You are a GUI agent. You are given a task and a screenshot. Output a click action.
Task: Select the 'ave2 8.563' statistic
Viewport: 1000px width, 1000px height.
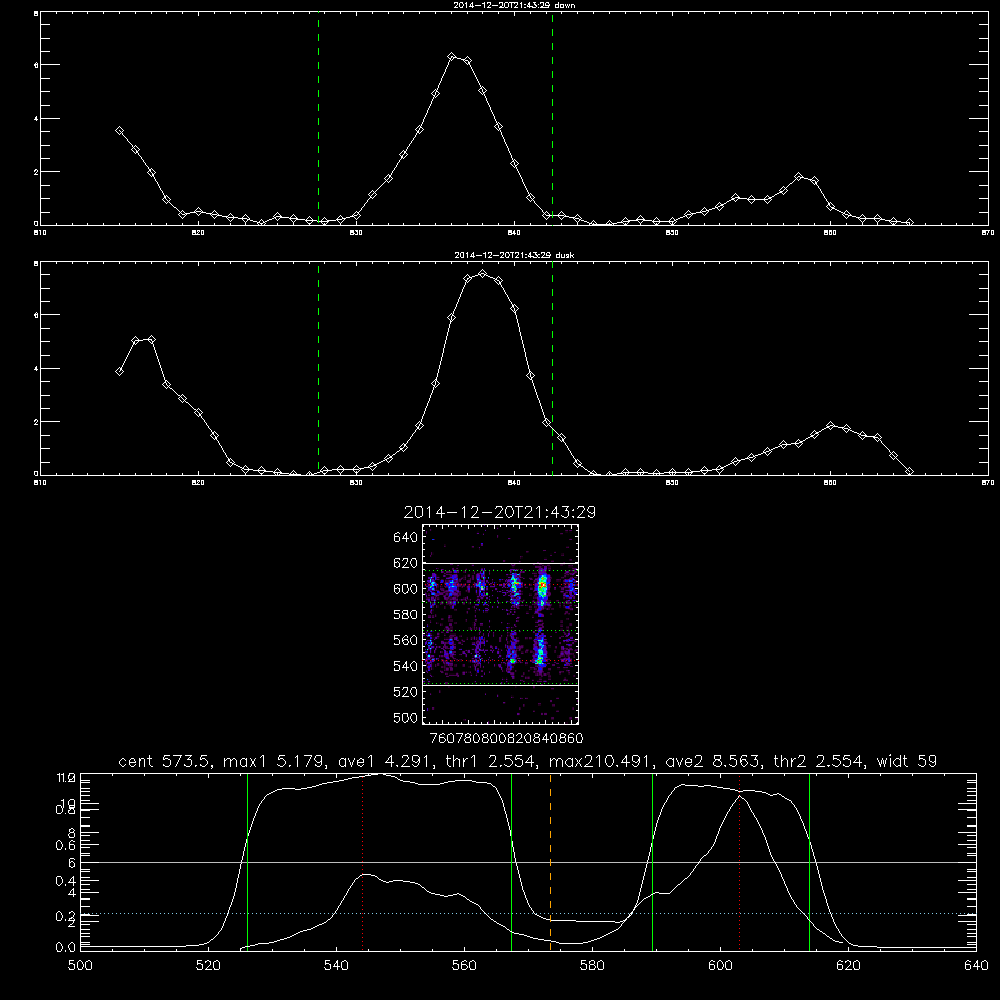tap(712, 761)
